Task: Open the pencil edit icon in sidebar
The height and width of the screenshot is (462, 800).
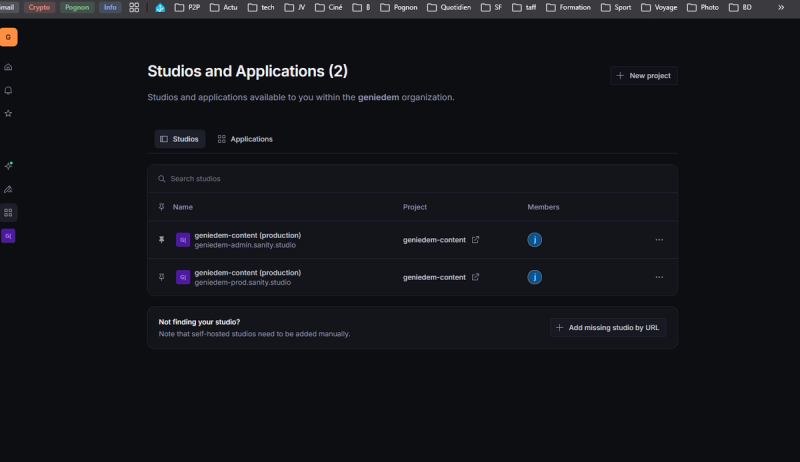Action: click(x=8, y=189)
